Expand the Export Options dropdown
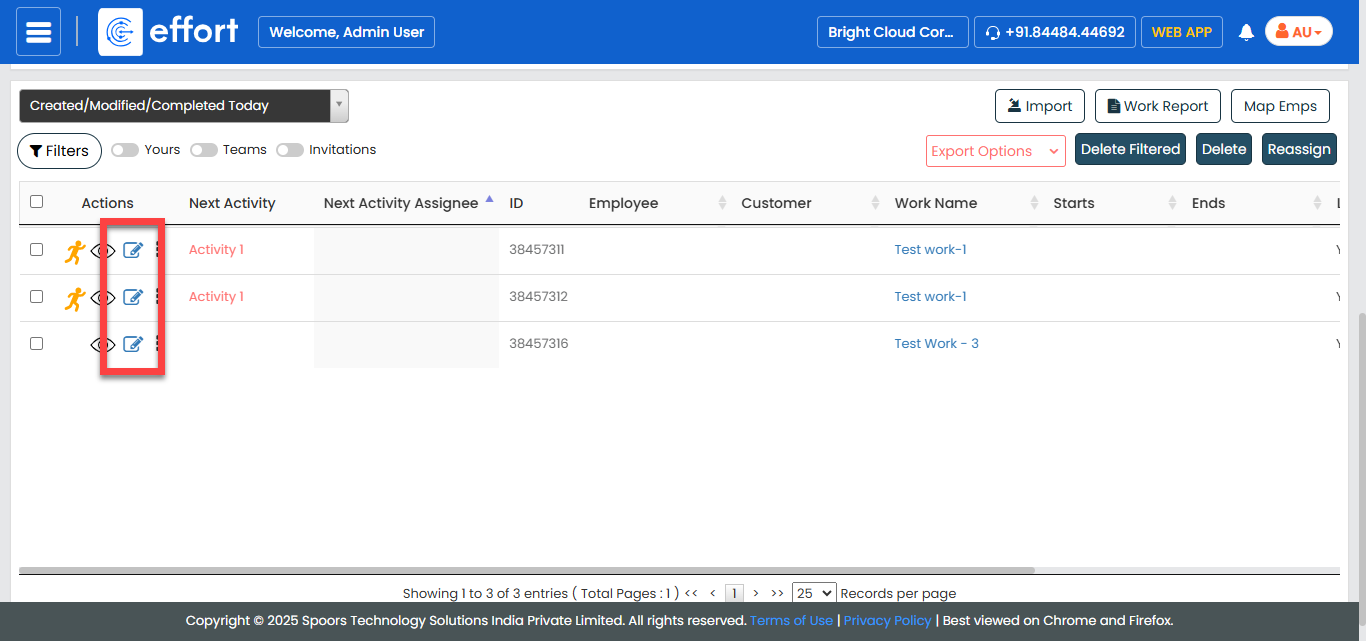This screenshot has width=1366, height=641. tap(995, 151)
